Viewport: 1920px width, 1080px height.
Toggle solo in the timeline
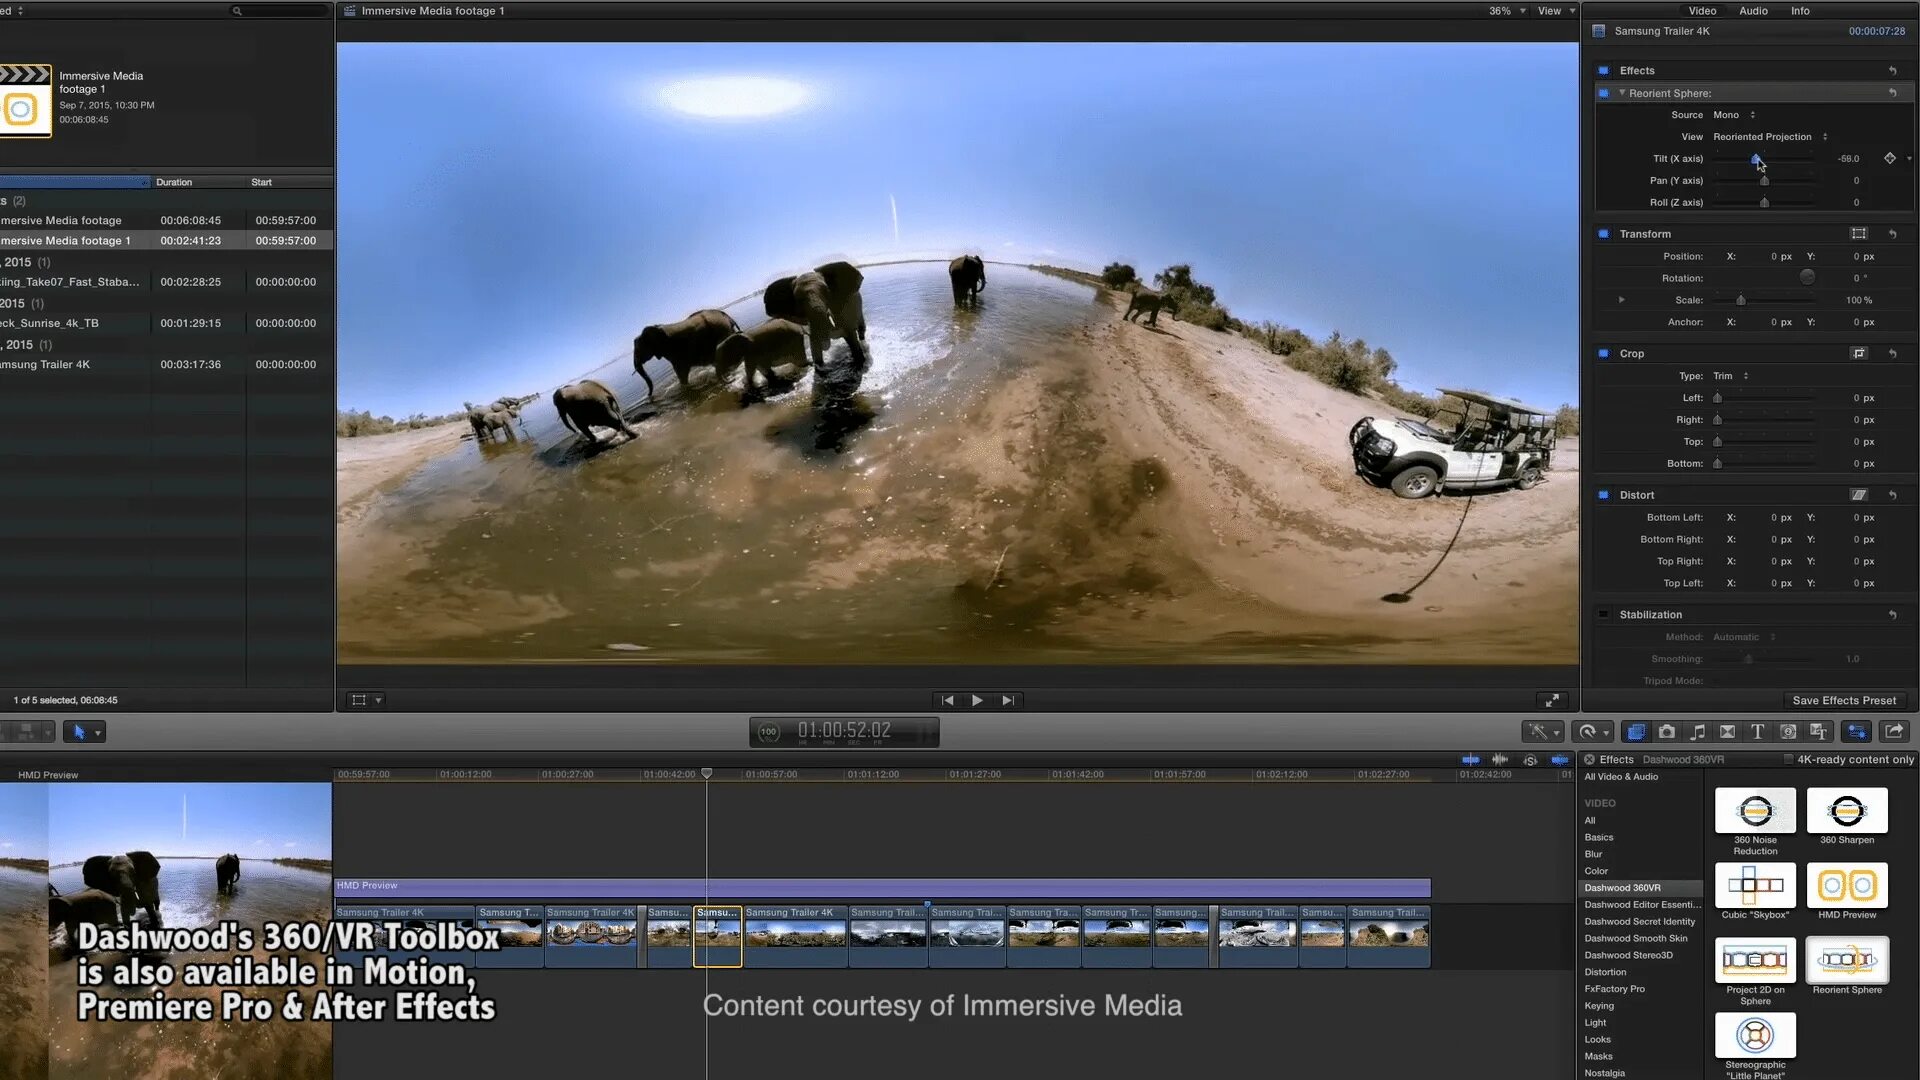1530,760
